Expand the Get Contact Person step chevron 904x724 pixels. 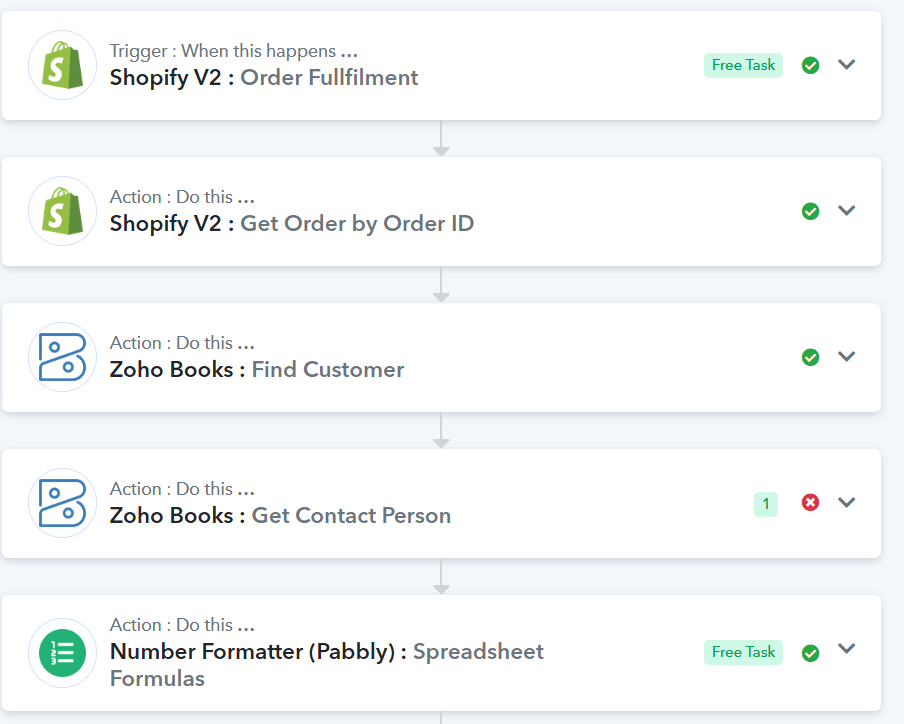(846, 502)
